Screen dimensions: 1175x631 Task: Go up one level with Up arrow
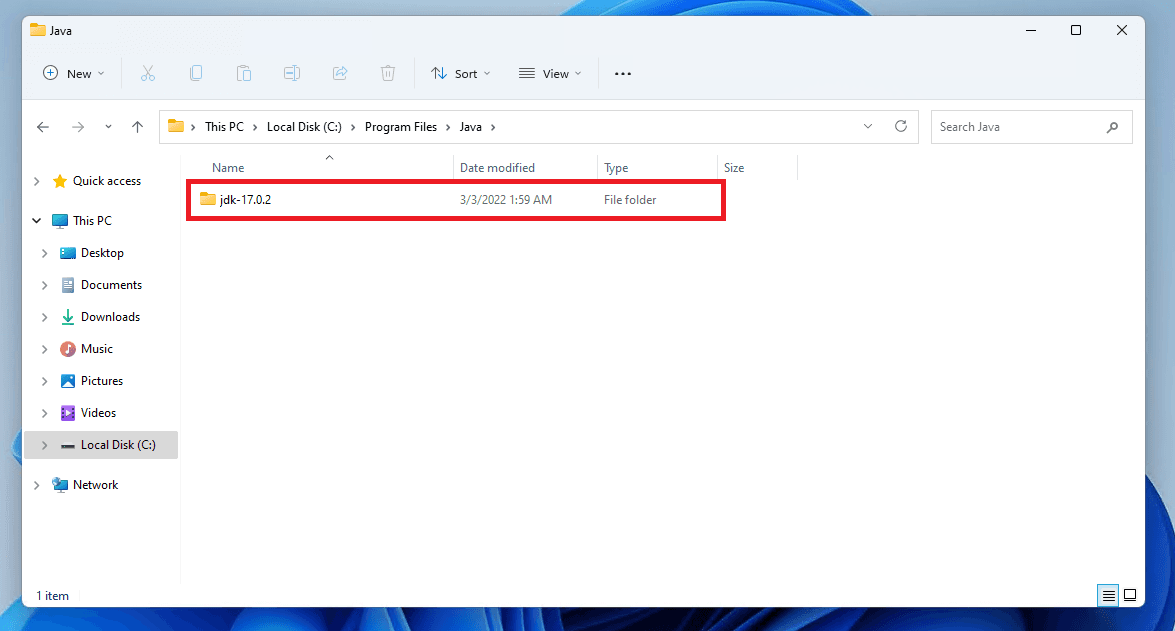coord(137,127)
